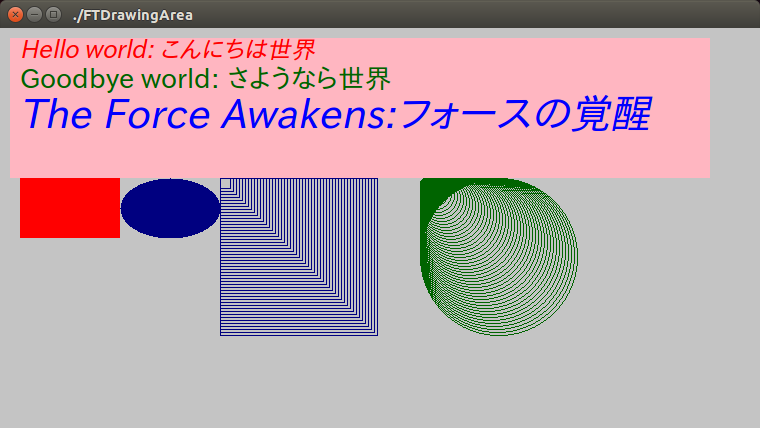
Task: Click the green 'Goodbye world' text line
Action: 206,79
